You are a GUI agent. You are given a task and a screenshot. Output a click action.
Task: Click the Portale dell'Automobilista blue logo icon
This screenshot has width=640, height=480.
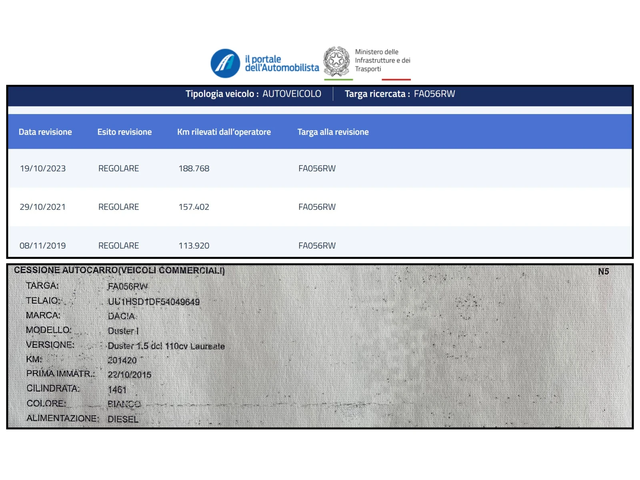[x=225, y=63]
